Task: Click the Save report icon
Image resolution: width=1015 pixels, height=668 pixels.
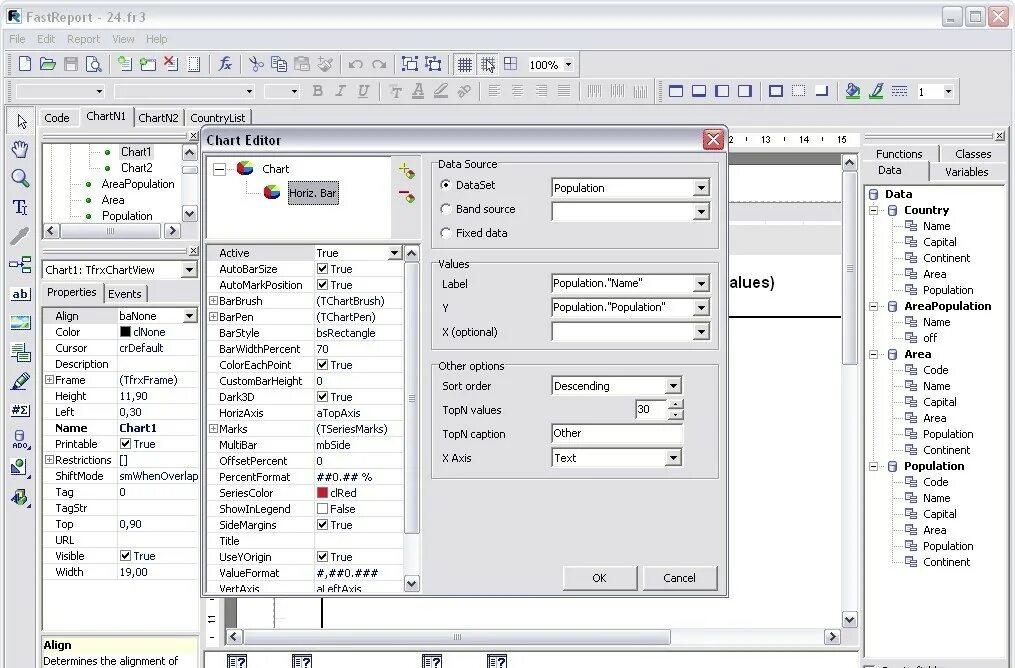Action: (71, 63)
